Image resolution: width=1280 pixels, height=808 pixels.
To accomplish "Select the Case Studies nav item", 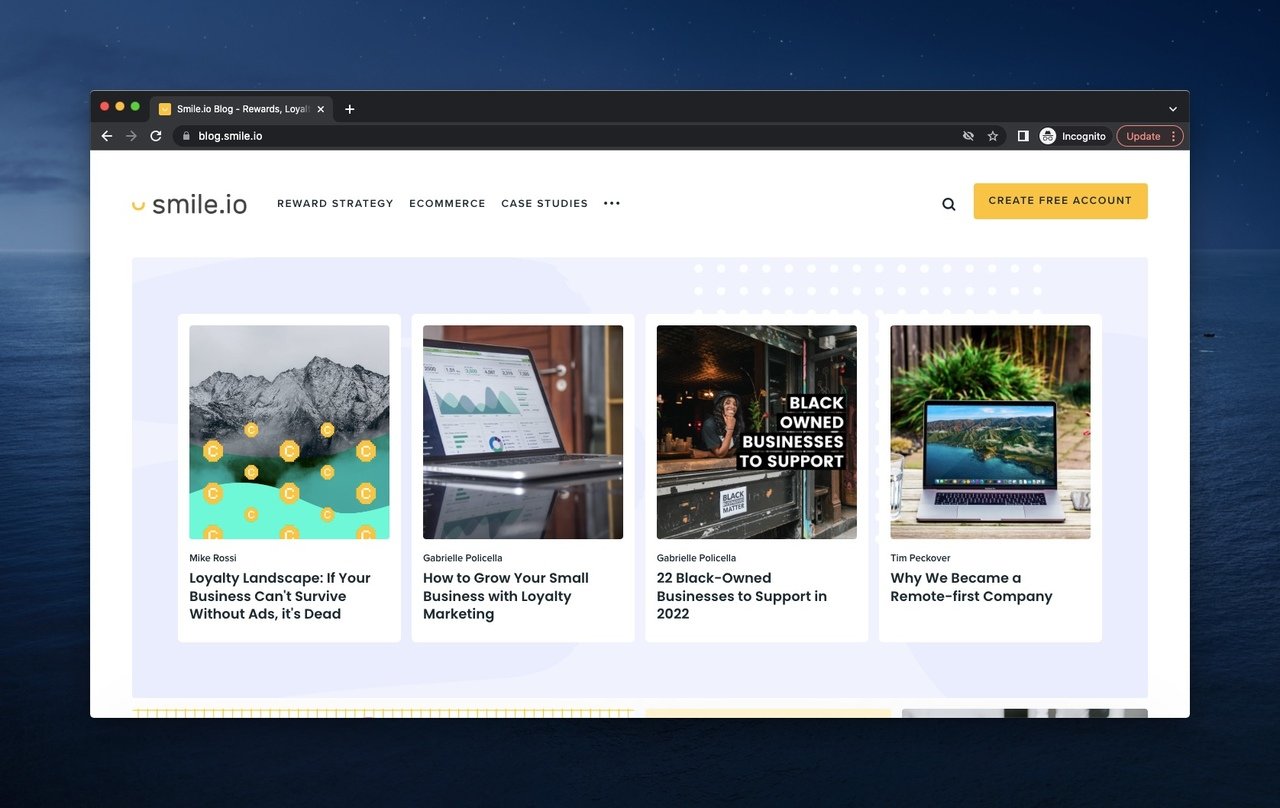I will pyautogui.click(x=544, y=203).
